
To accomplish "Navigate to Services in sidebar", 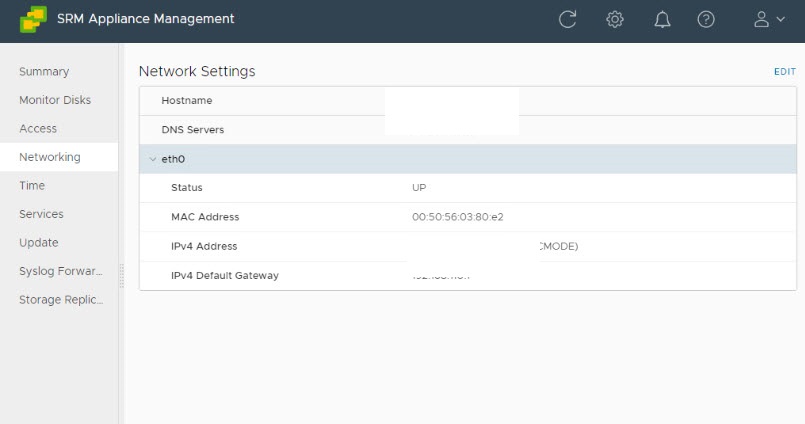I will click(x=41, y=214).
